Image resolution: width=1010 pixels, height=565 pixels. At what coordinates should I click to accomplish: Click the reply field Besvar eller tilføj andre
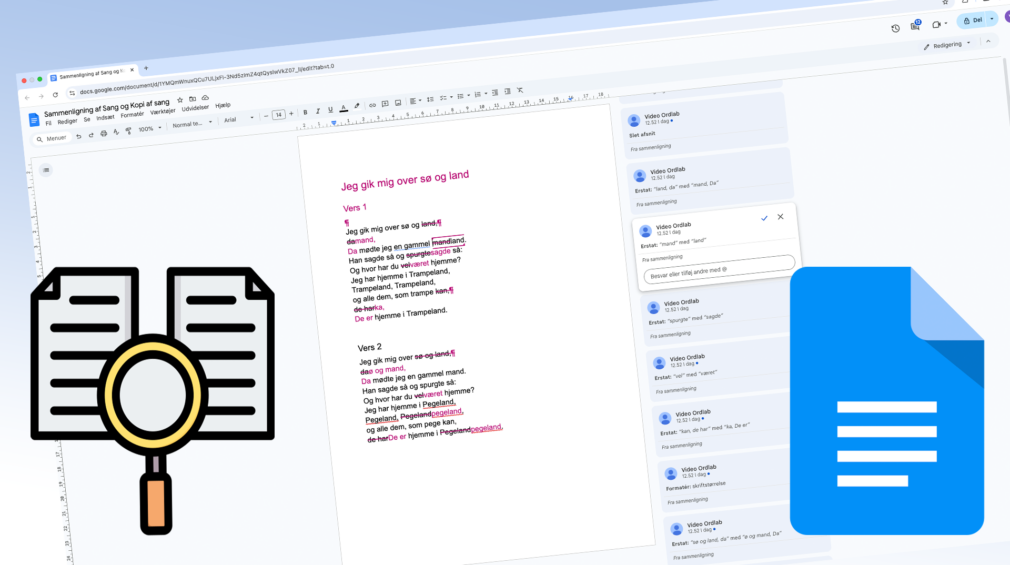point(719,269)
